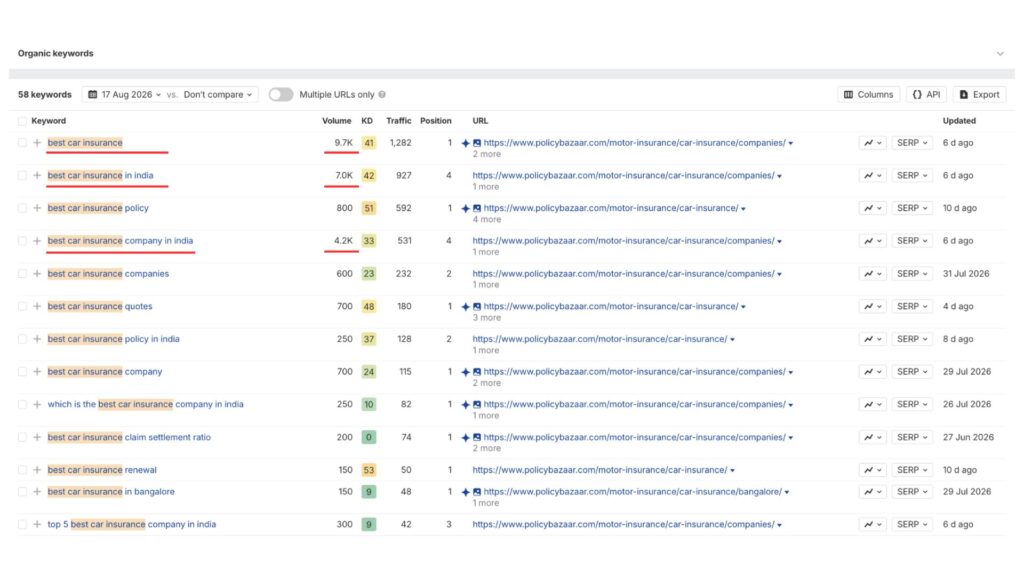Click the URL column header
The width and height of the screenshot is (1024, 576).
click(480, 121)
